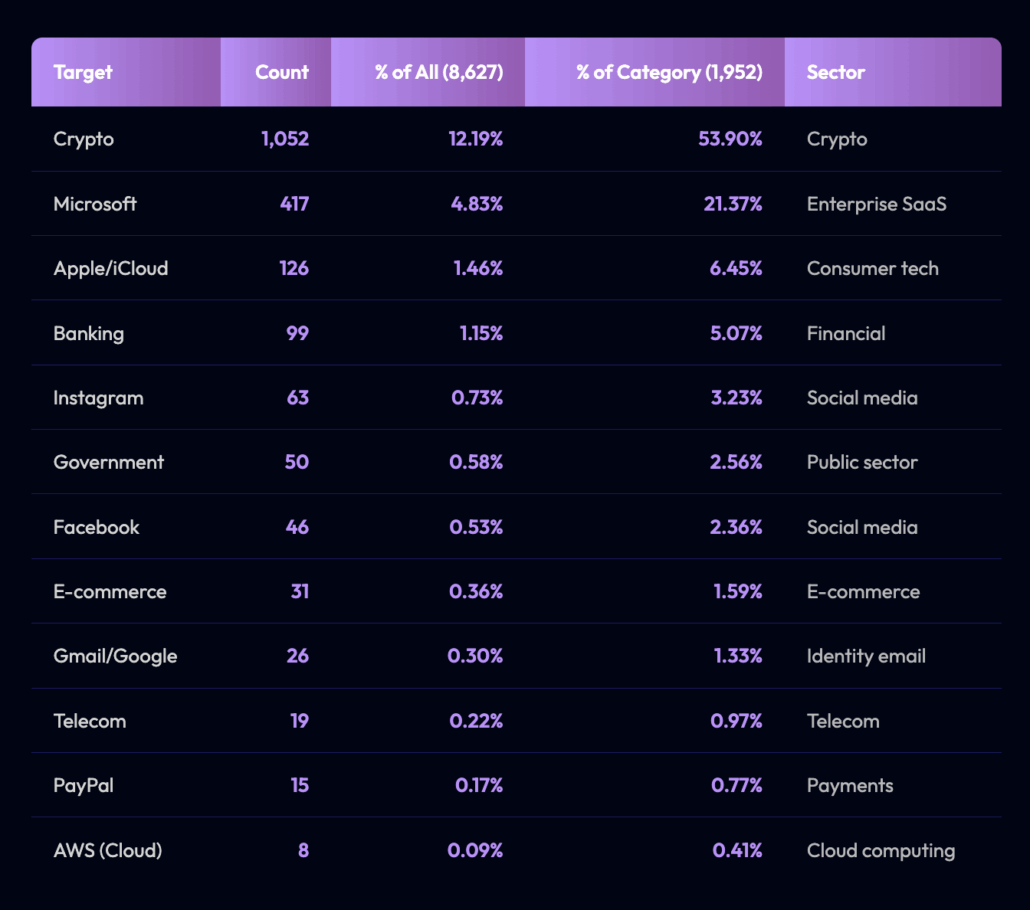The height and width of the screenshot is (910, 1030).
Task: Select the Facebook target cell
Action: (x=96, y=527)
